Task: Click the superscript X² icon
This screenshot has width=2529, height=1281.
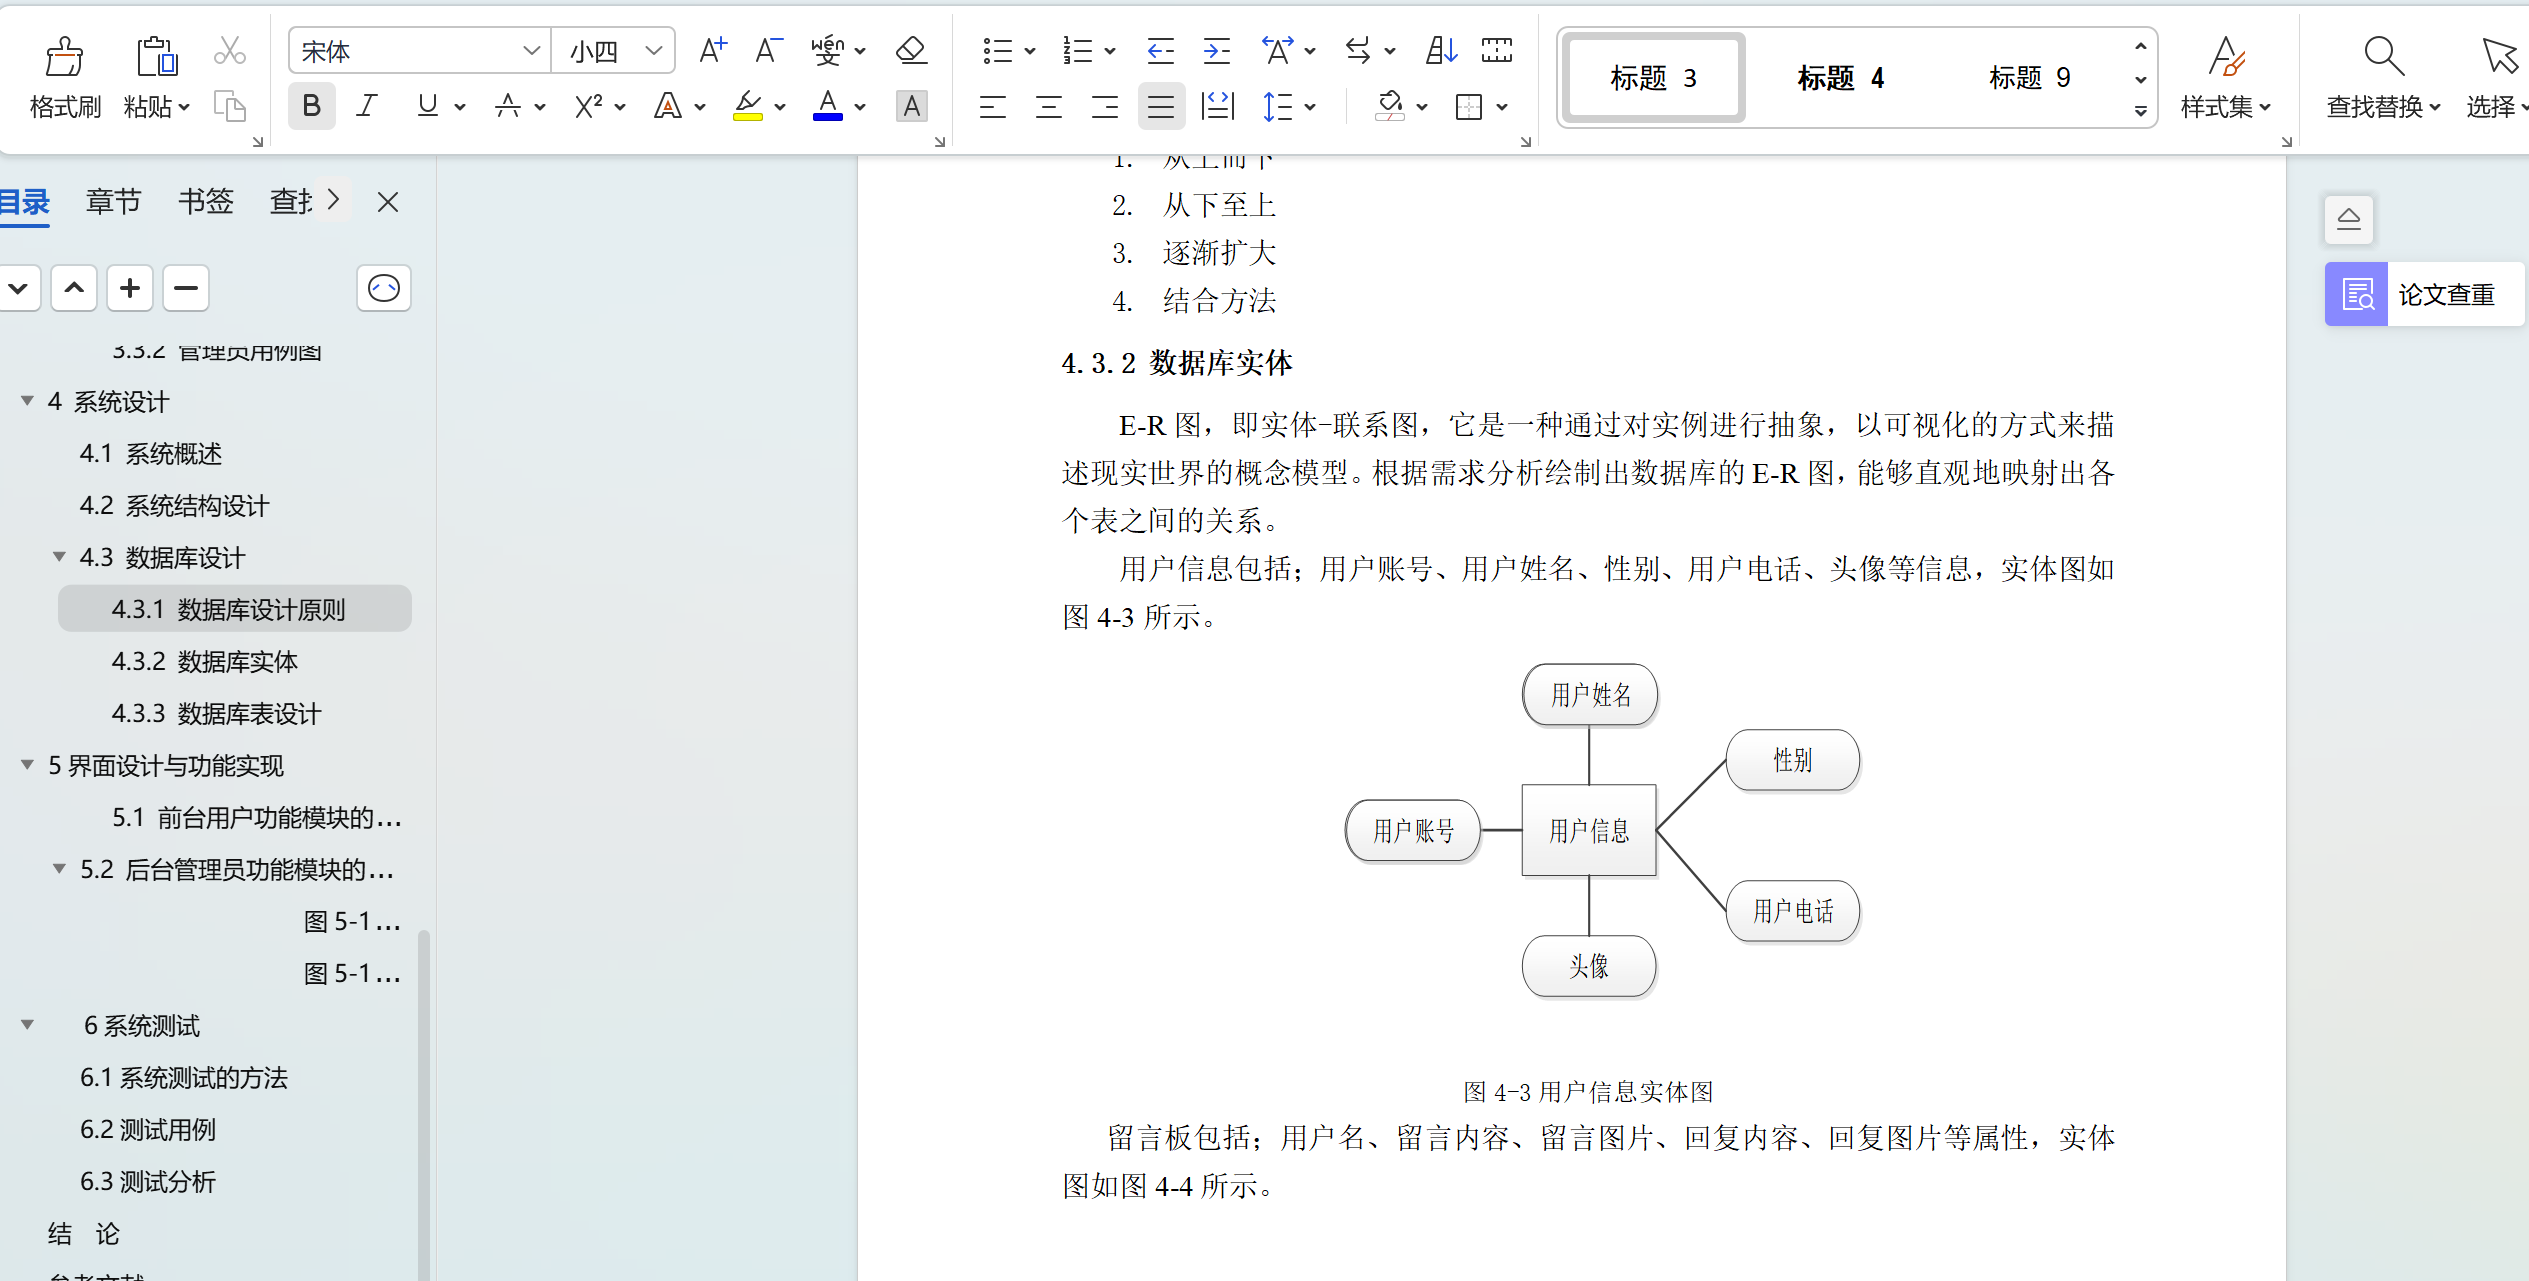Action: point(588,106)
